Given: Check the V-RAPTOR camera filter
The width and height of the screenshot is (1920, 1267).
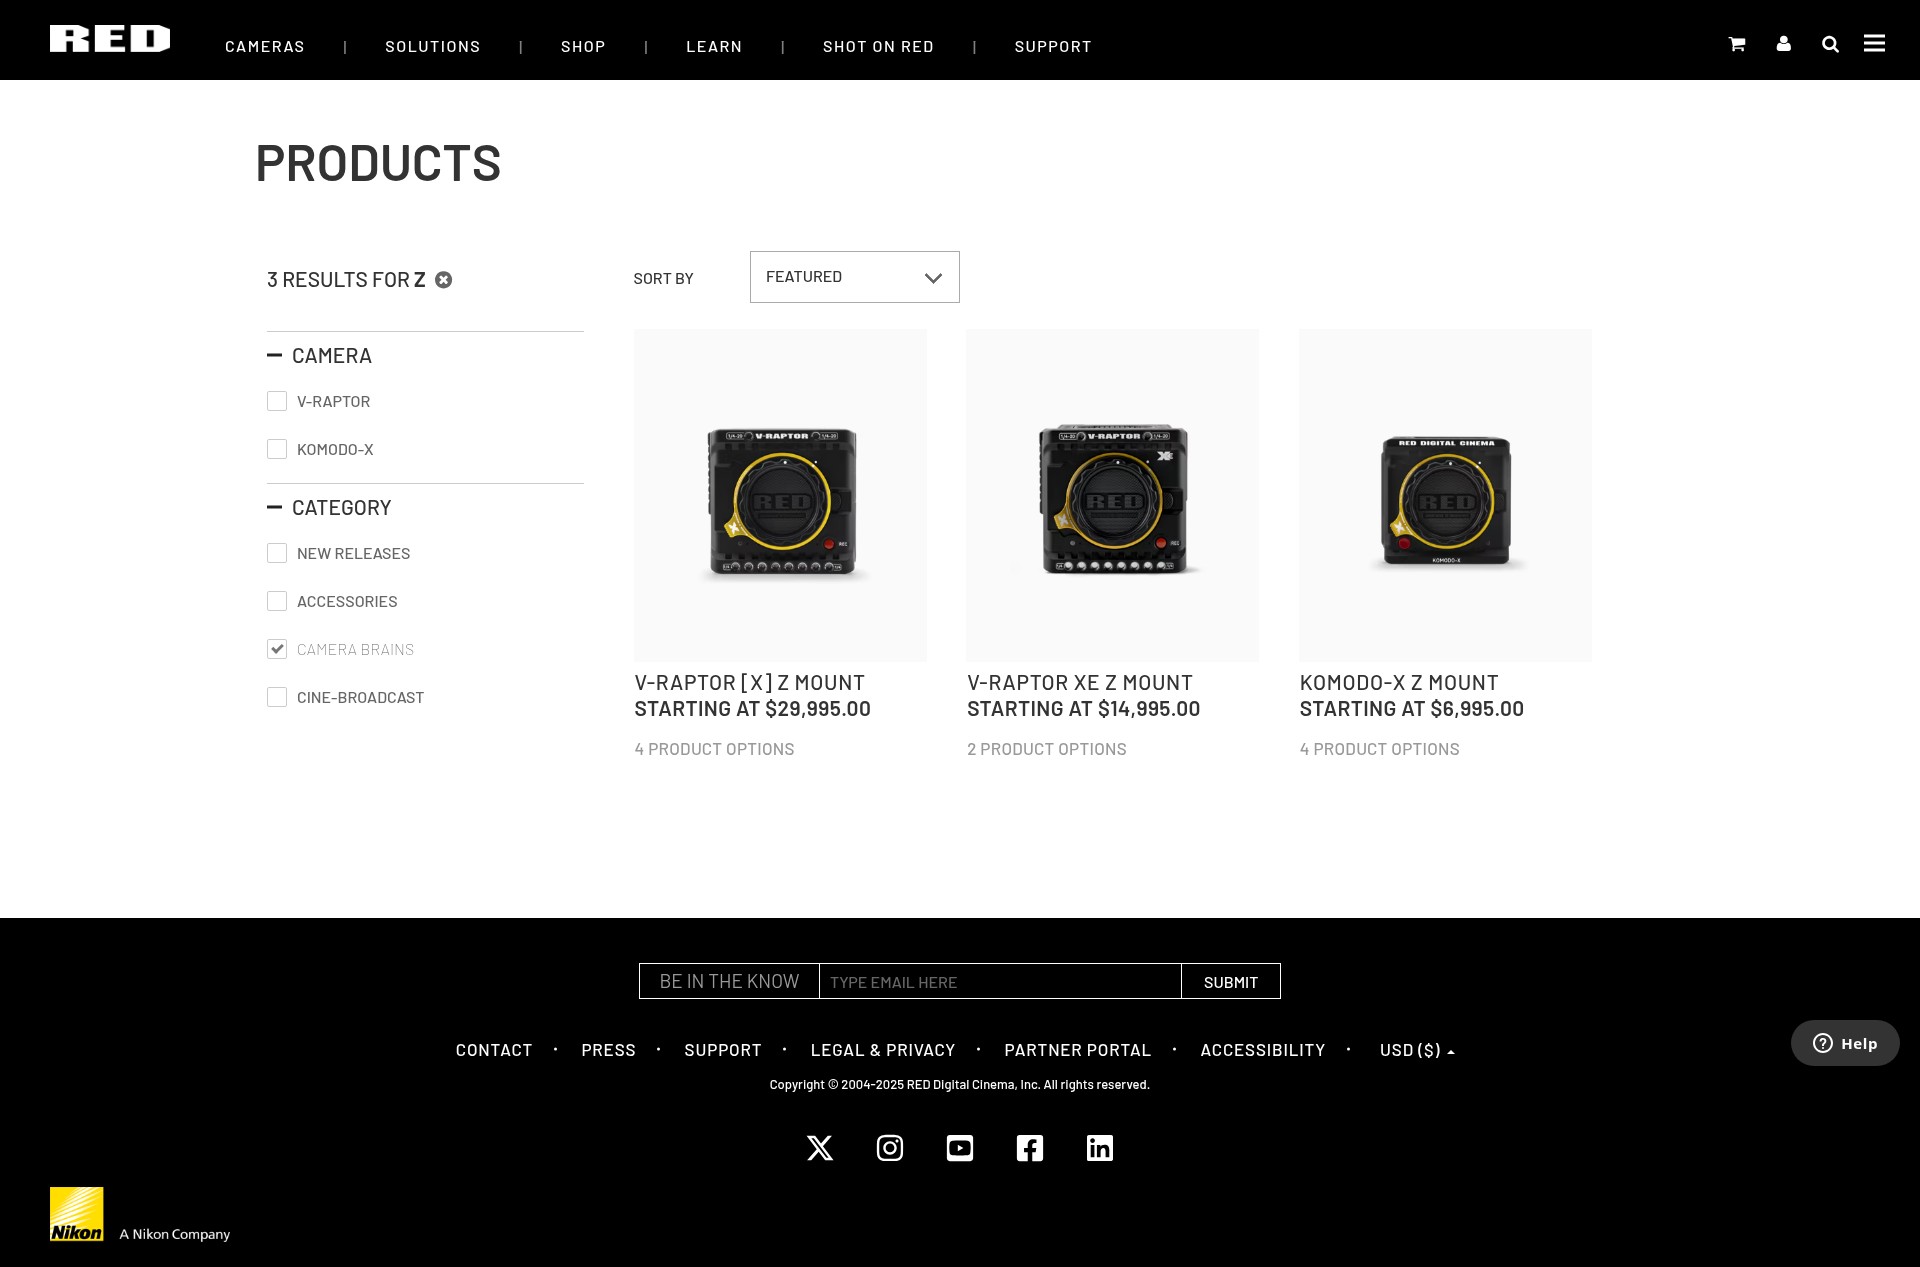Looking at the screenshot, I should [x=277, y=401].
